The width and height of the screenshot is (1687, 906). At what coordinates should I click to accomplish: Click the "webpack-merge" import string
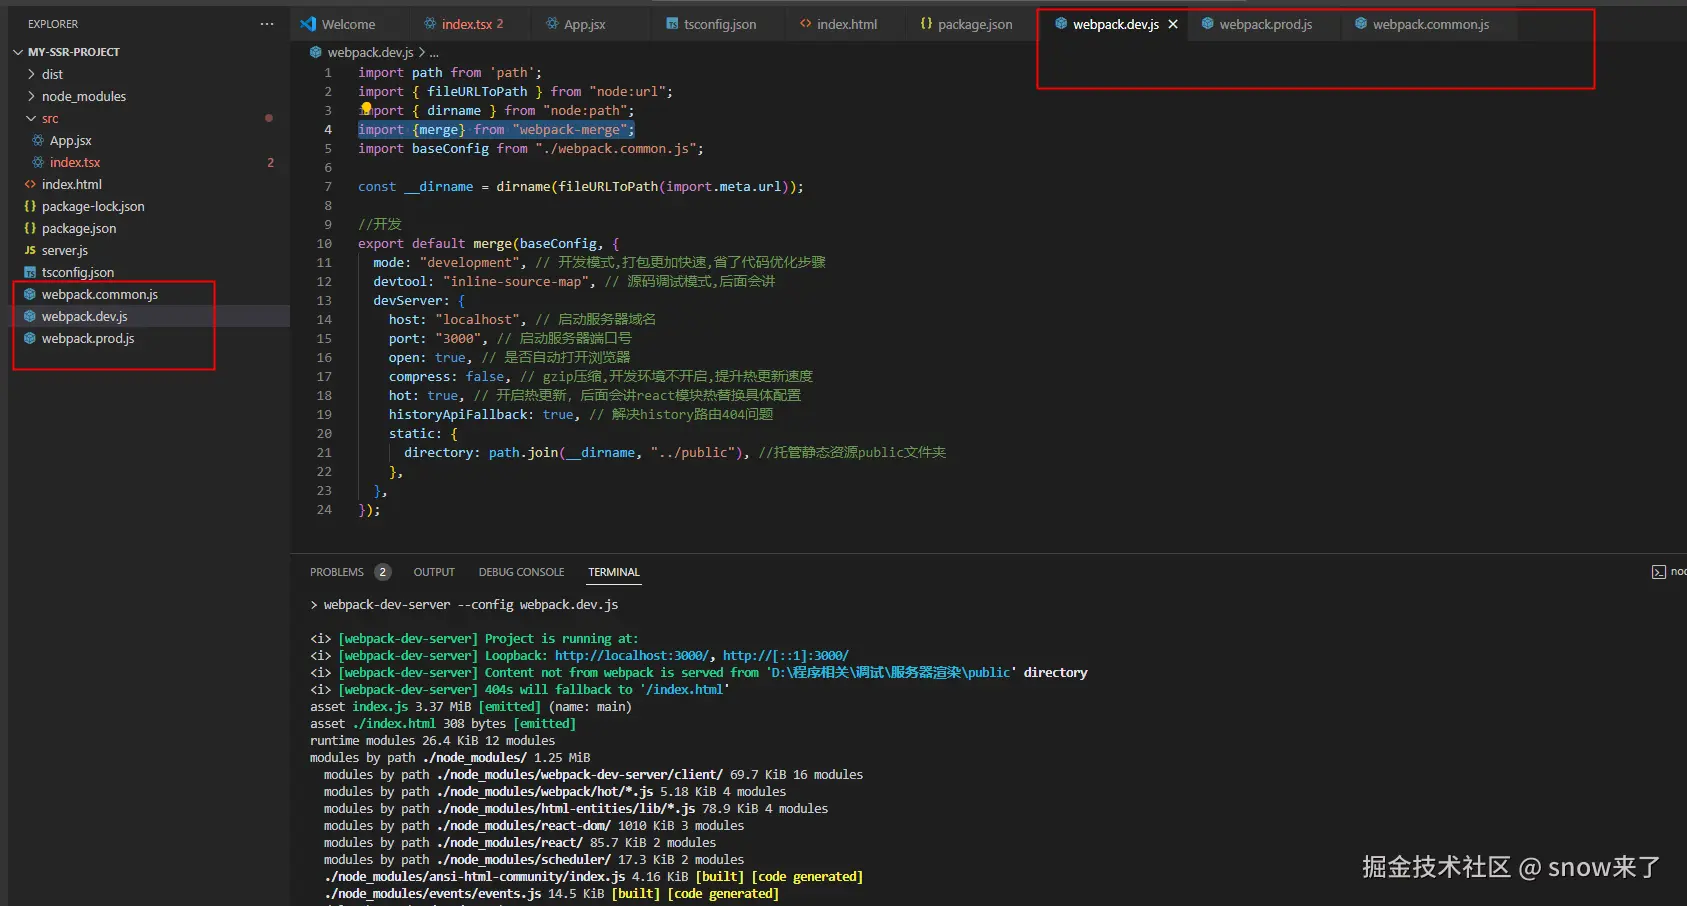[x=570, y=129]
